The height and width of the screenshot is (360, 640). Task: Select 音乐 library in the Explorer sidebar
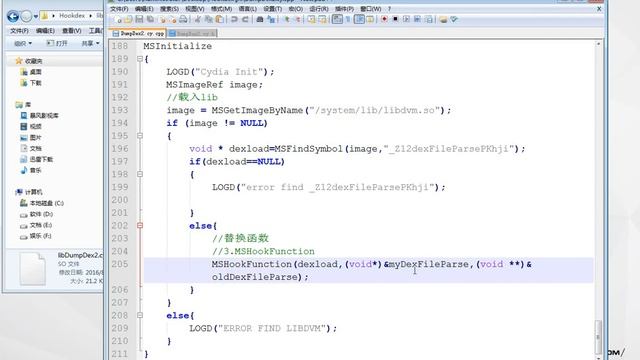coord(31,170)
